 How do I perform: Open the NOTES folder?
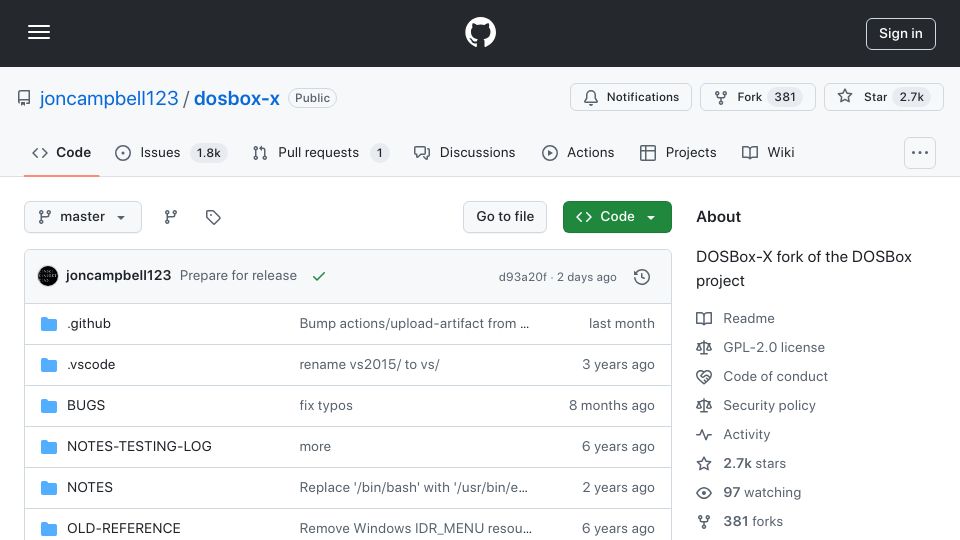click(89, 487)
